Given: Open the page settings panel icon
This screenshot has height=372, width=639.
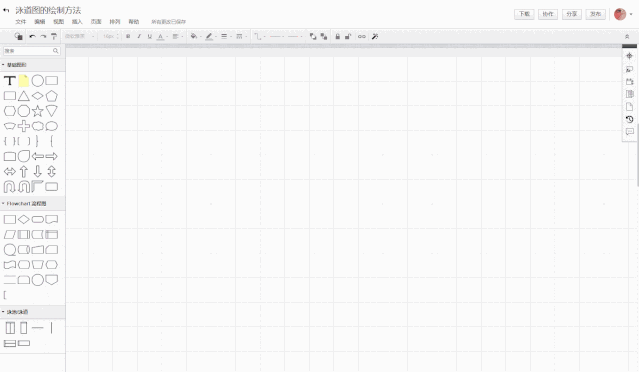Looking at the screenshot, I should point(629,106).
